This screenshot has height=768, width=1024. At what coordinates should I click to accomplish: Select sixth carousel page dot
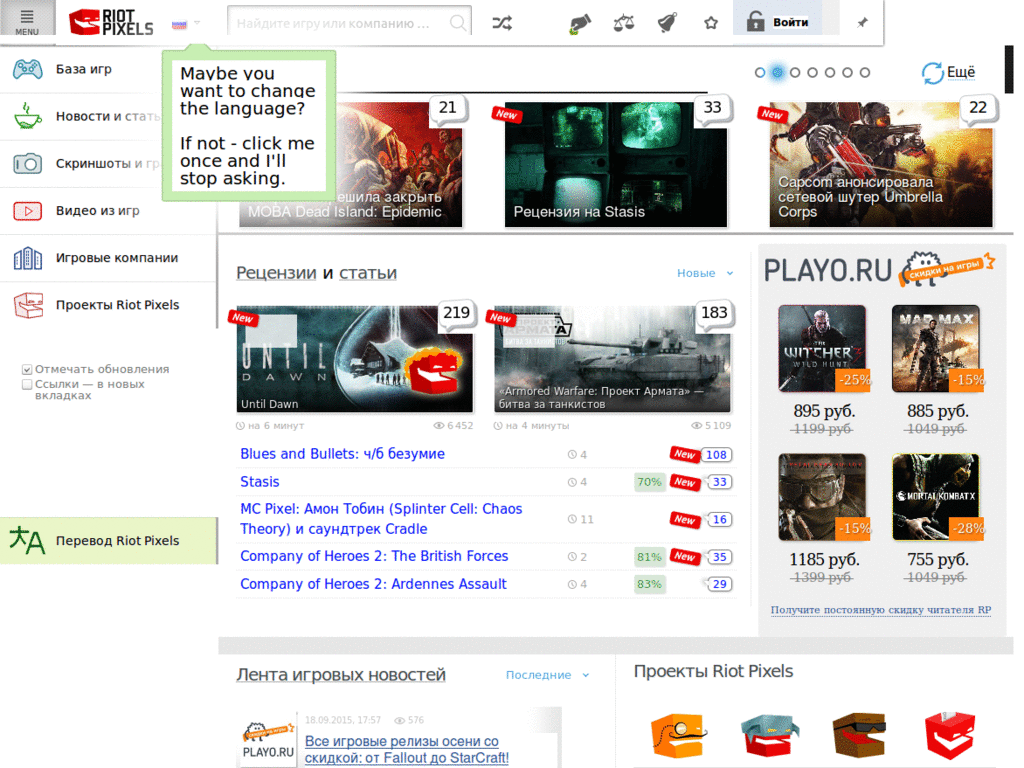click(847, 72)
